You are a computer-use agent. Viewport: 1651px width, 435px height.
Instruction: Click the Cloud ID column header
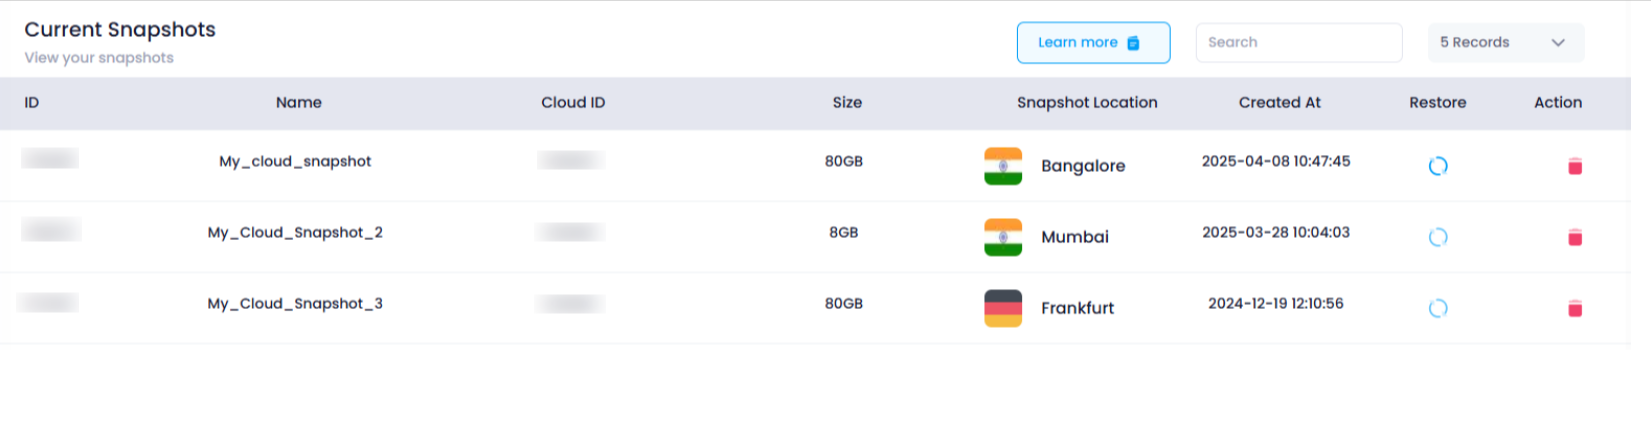[x=573, y=103]
